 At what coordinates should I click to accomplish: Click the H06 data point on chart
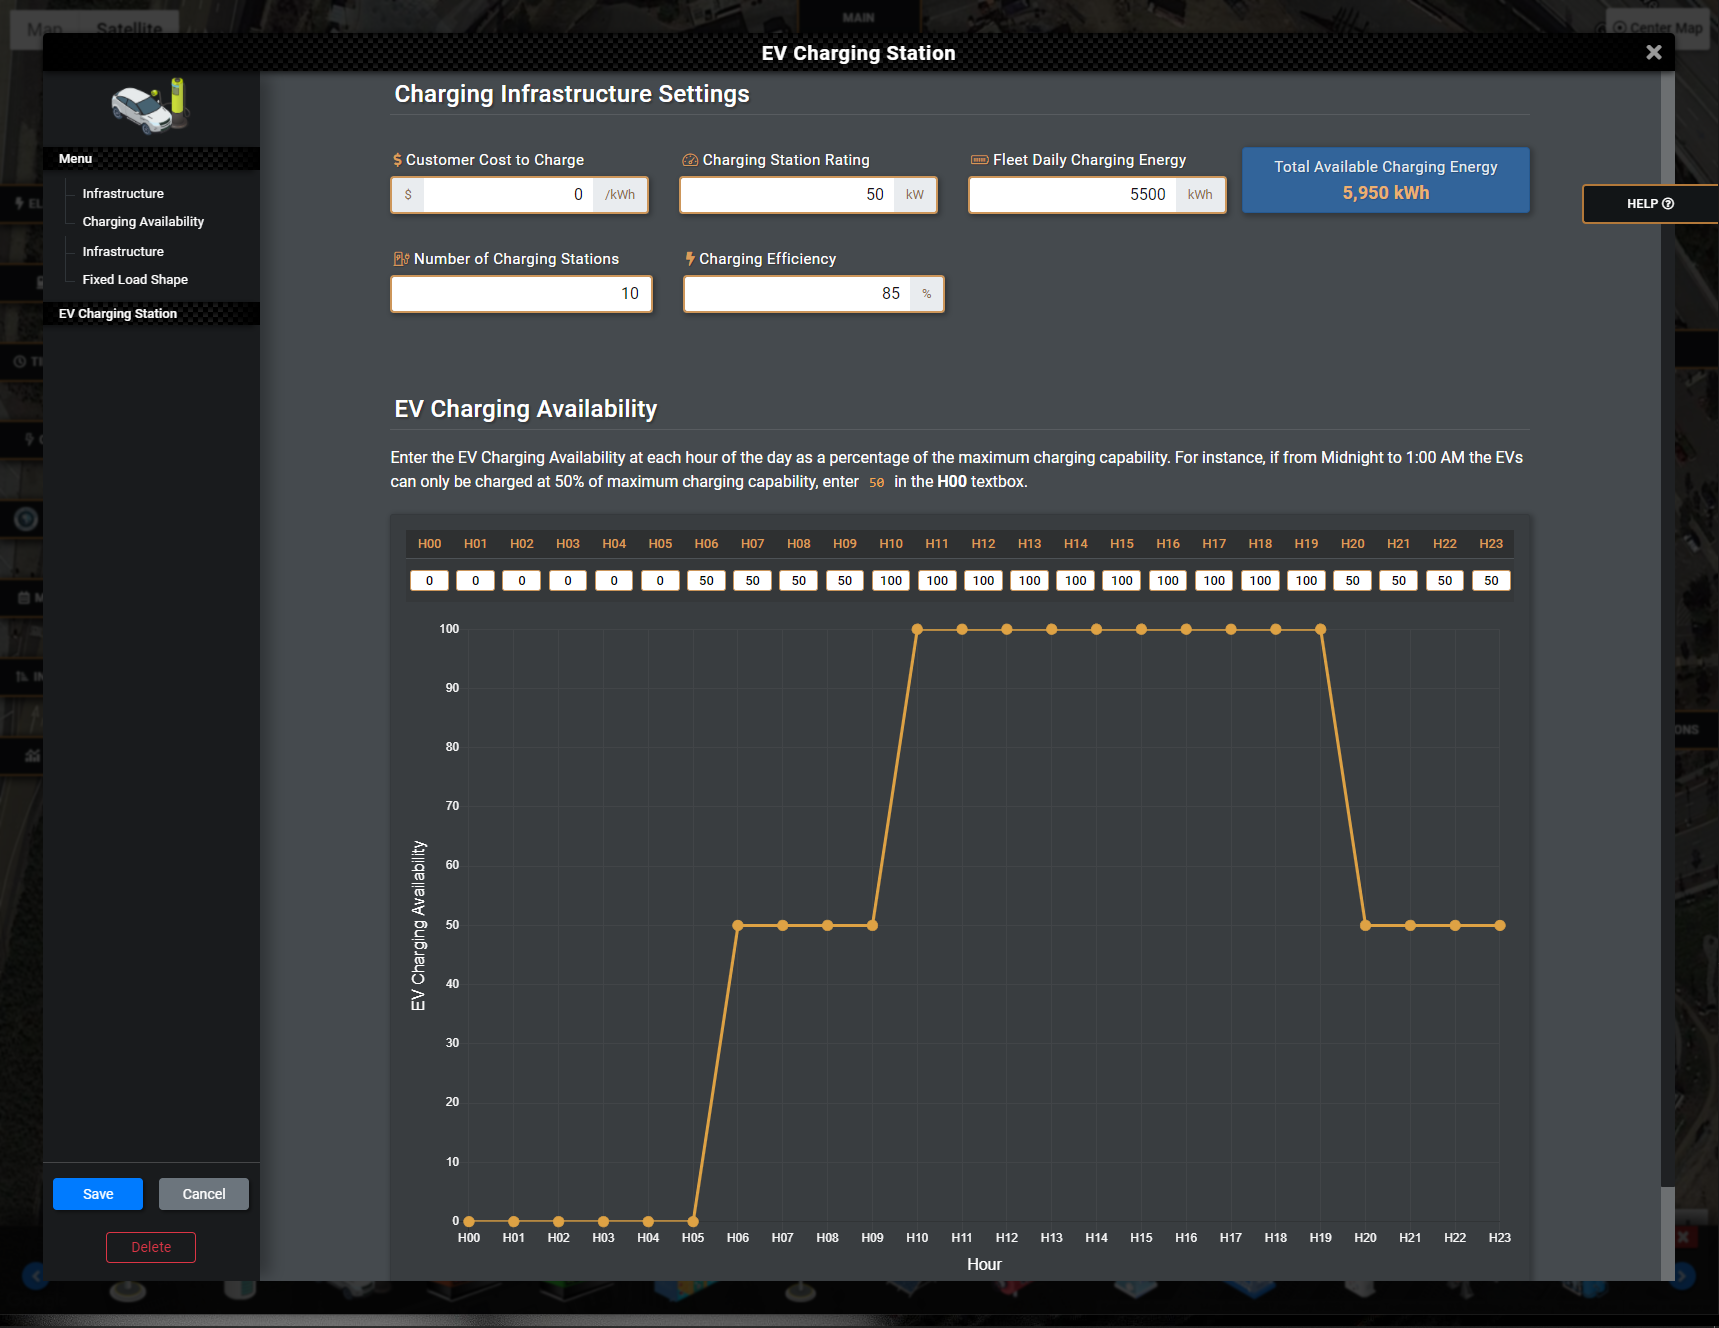click(738, 926)
